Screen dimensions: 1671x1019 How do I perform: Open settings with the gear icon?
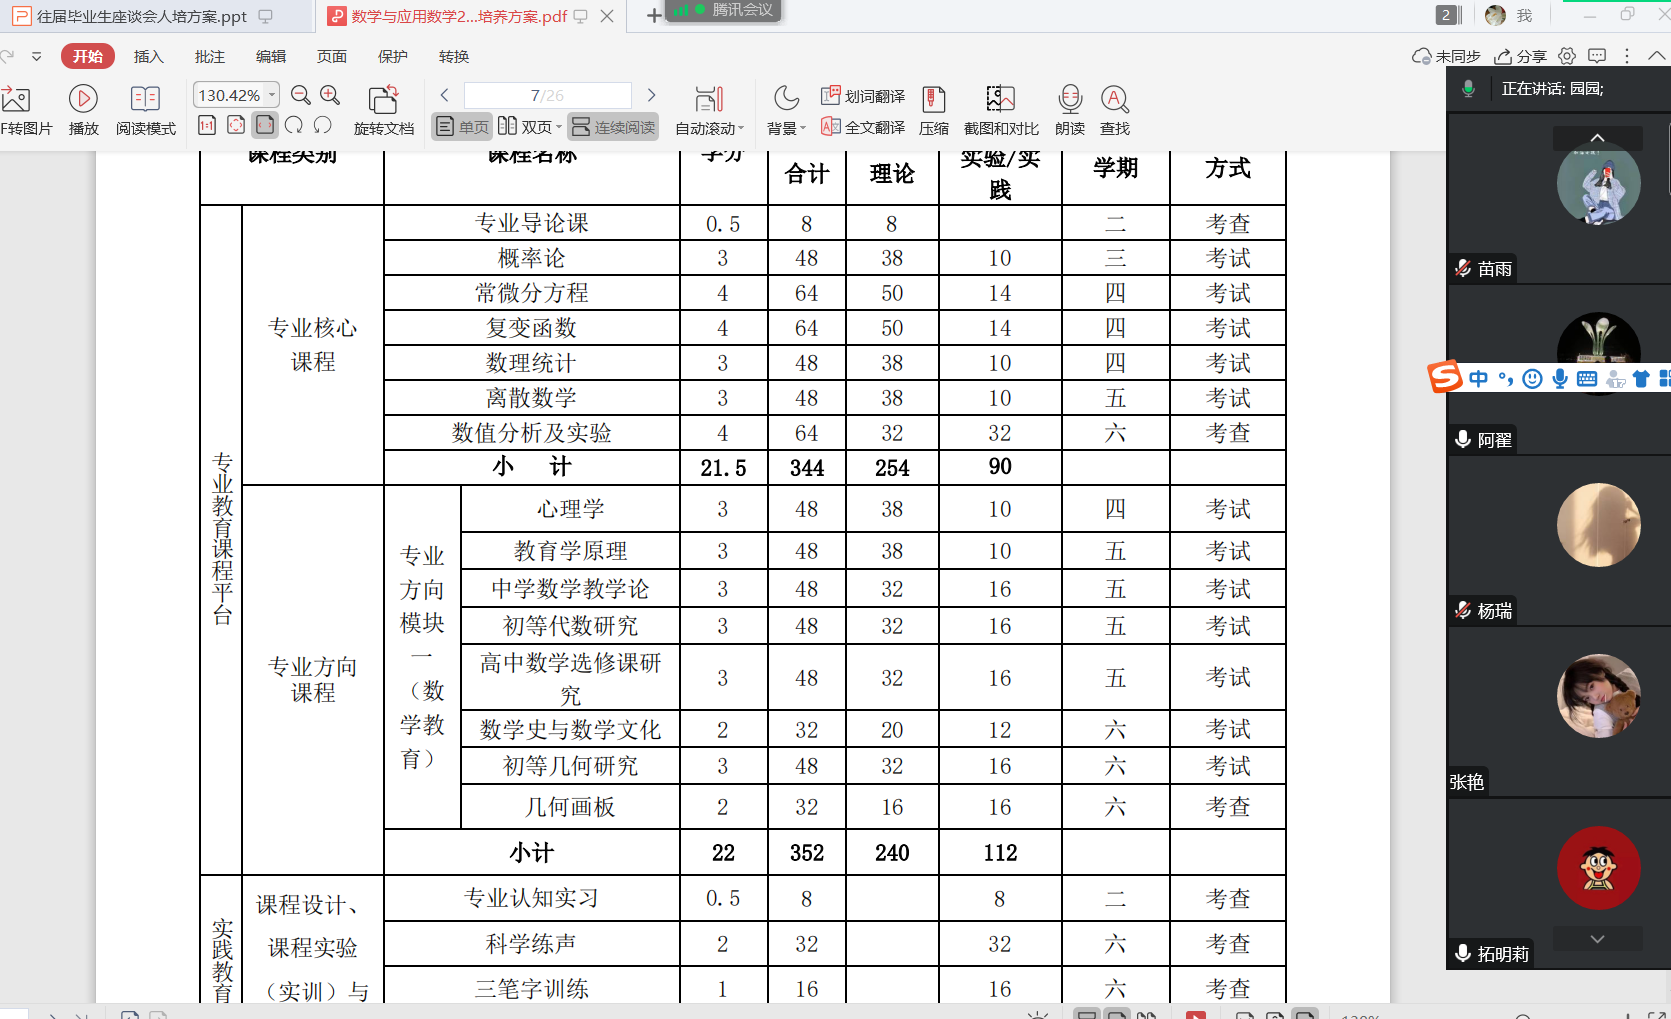coord(1567,56)
